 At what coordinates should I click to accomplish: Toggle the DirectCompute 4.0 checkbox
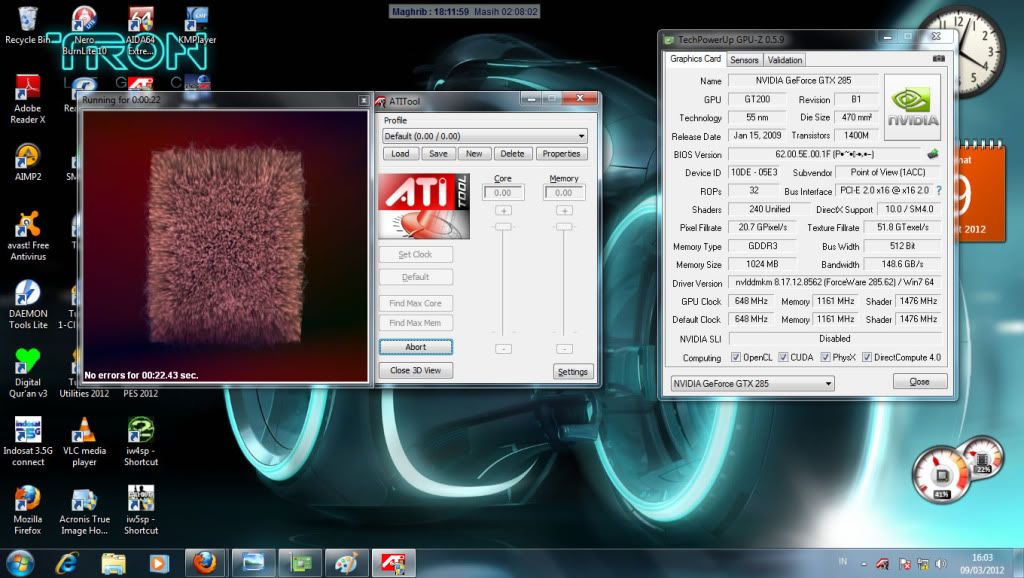(x=867, y=357)
